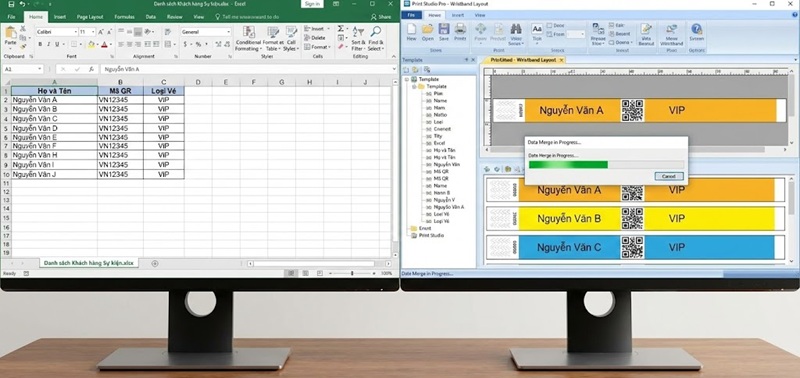800x378 pixels.
Task: Click Open folder icon in Print Studio Pro
Action: point(428,29)
